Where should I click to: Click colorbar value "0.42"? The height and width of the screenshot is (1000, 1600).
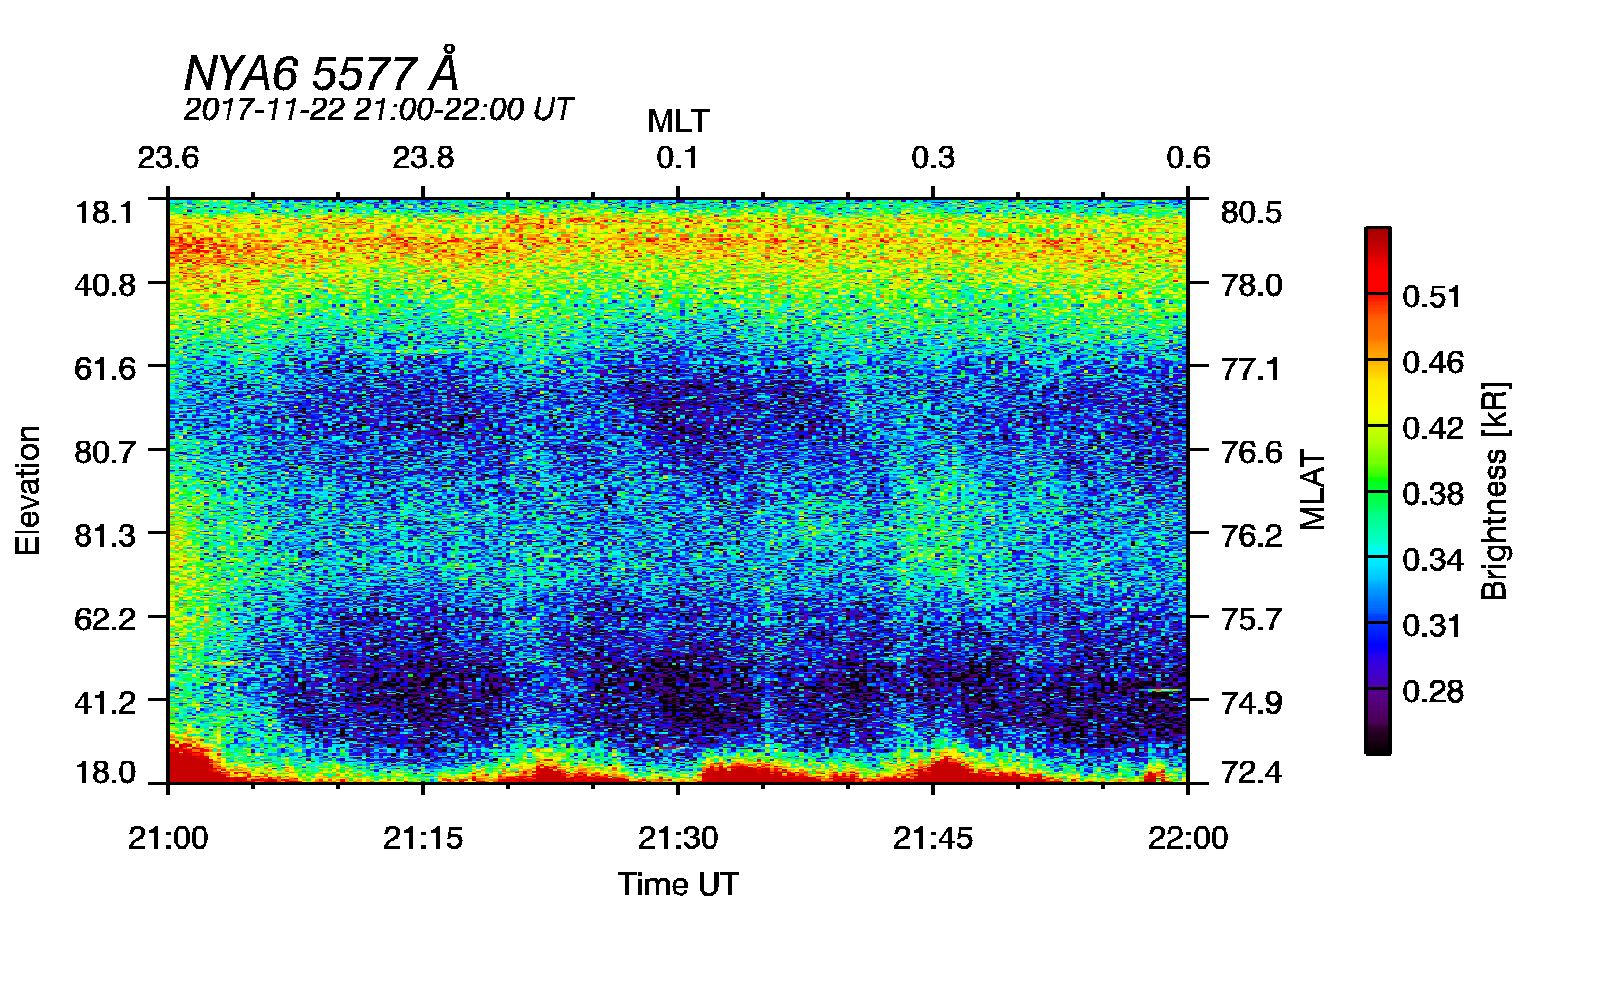(1432, 428)
